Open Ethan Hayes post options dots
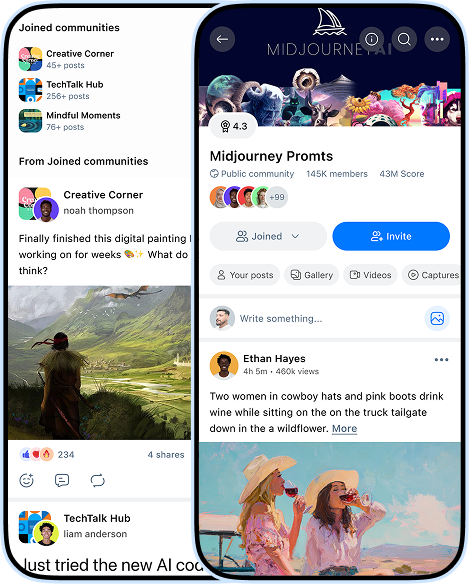The width and height of the screenshot is (469, 584). [x=441, y=360]
